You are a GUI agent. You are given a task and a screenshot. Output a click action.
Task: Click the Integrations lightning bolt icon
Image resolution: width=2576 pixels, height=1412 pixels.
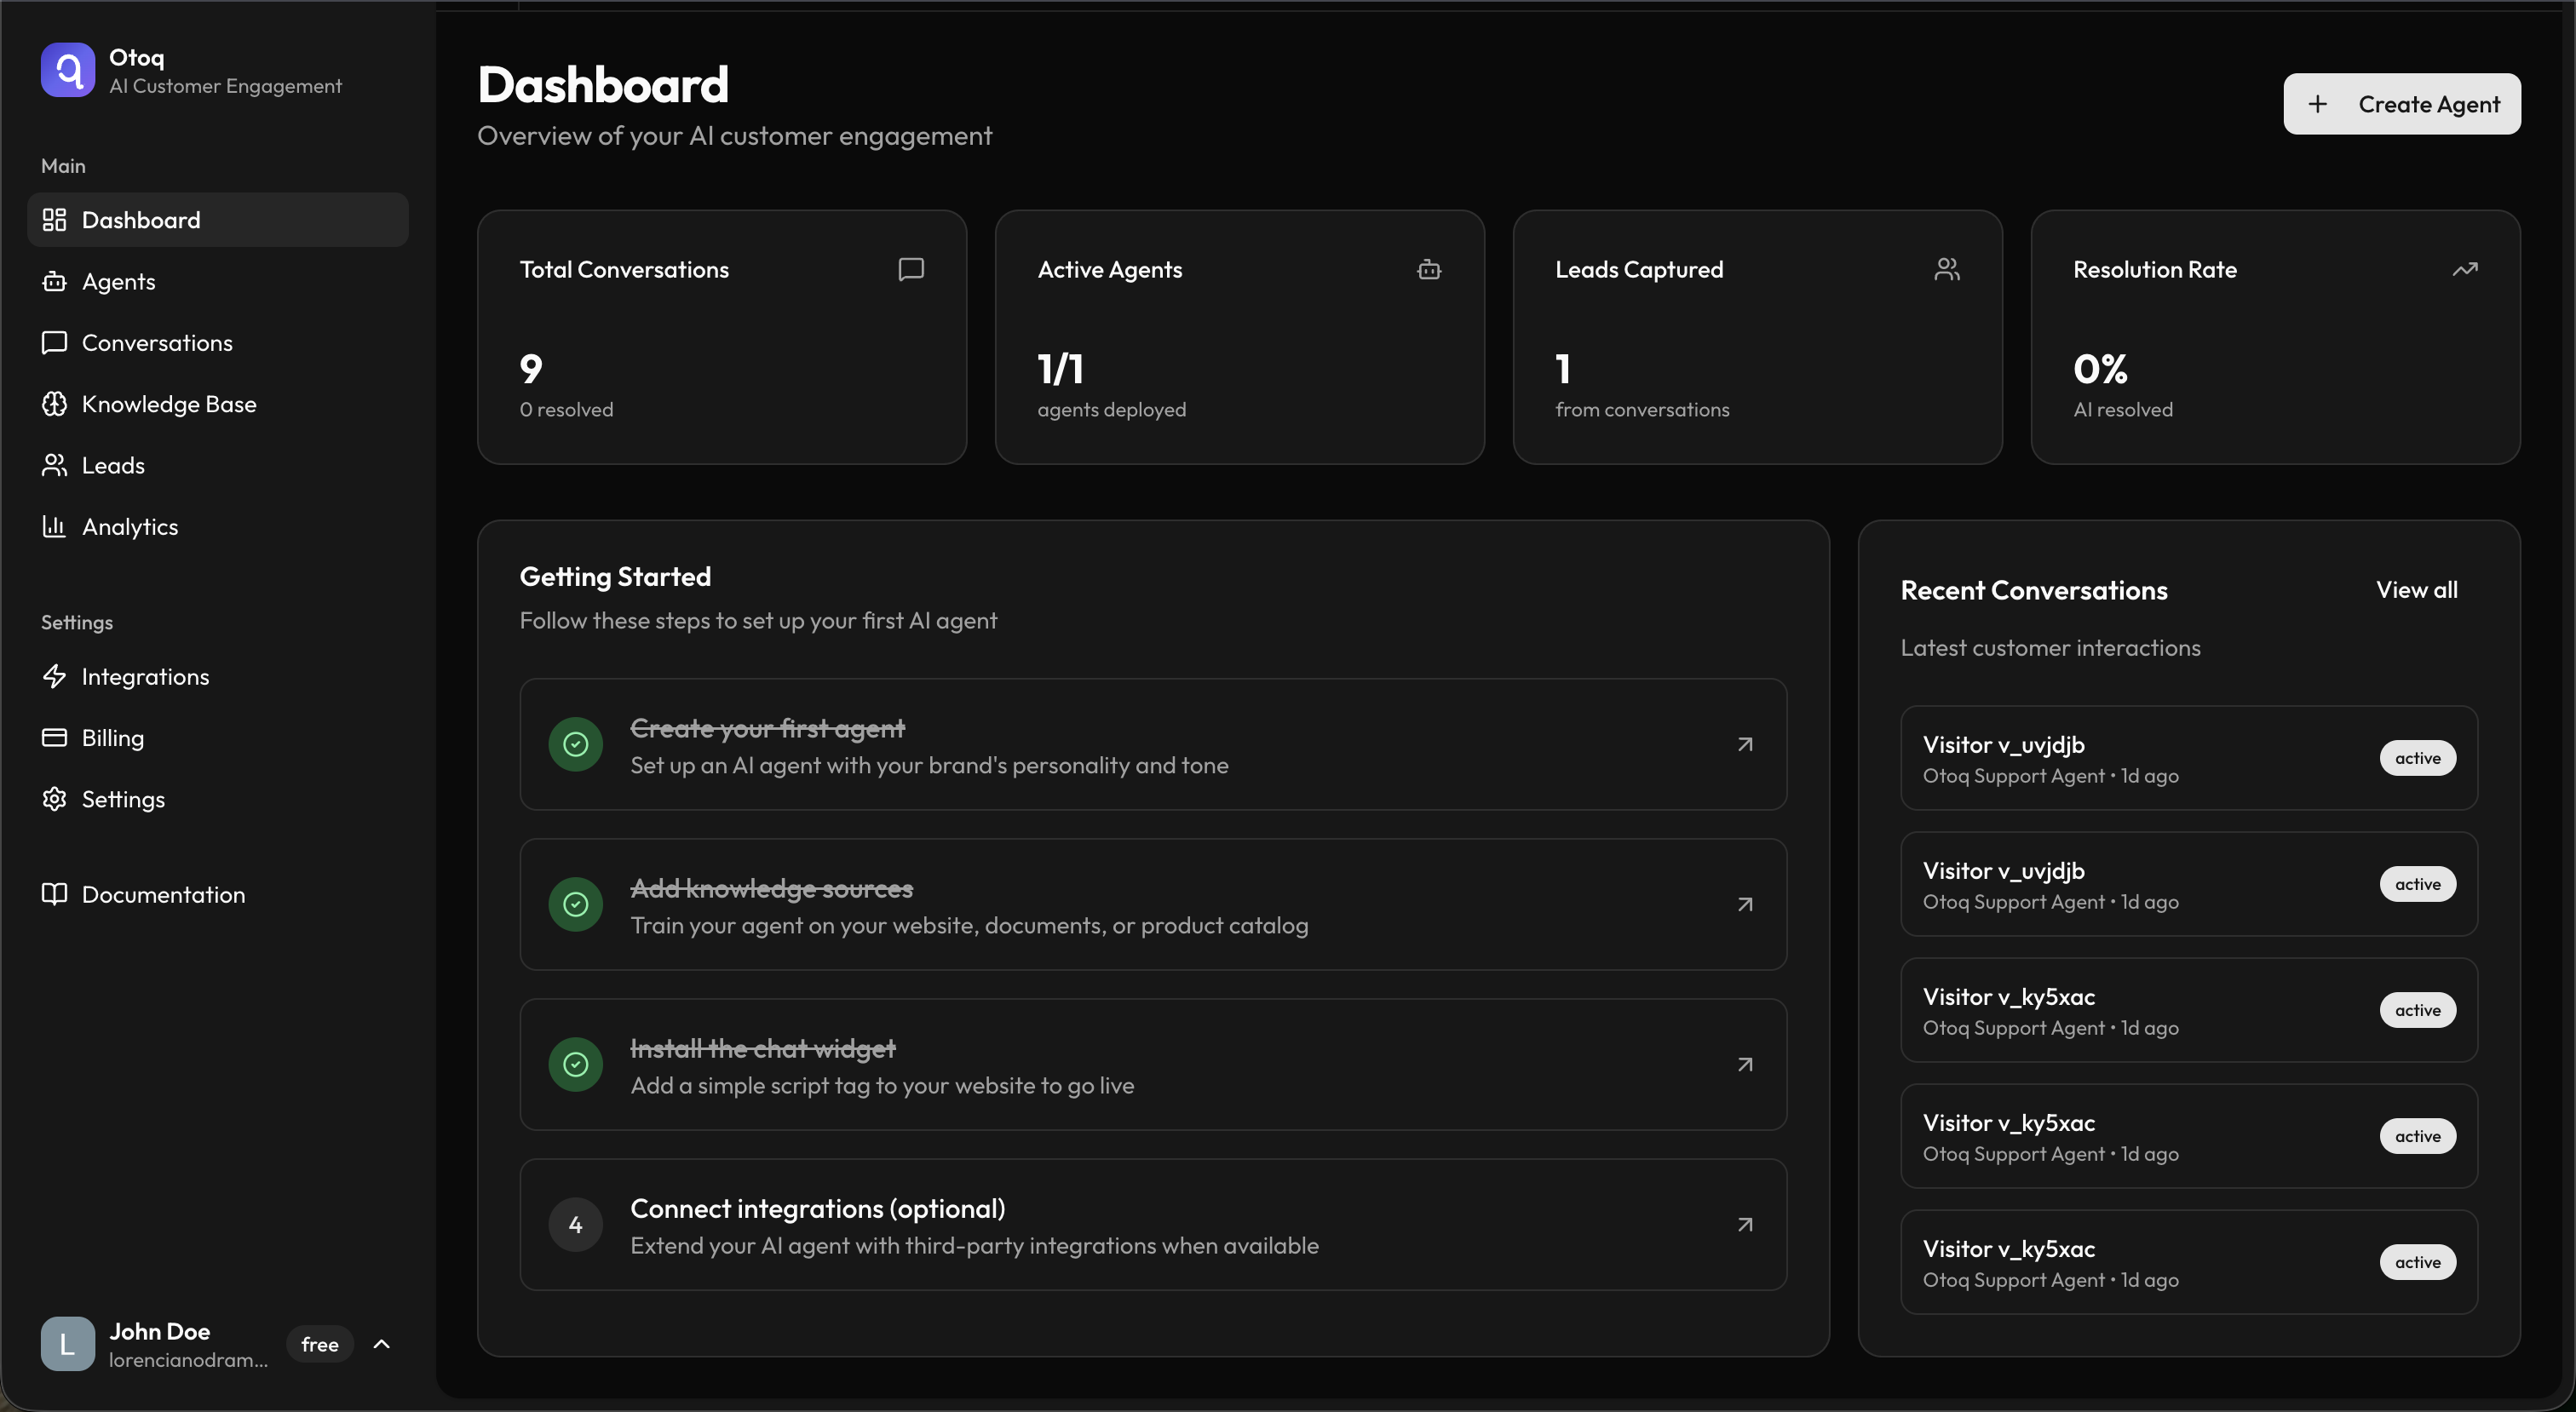(x=55, y=676)
